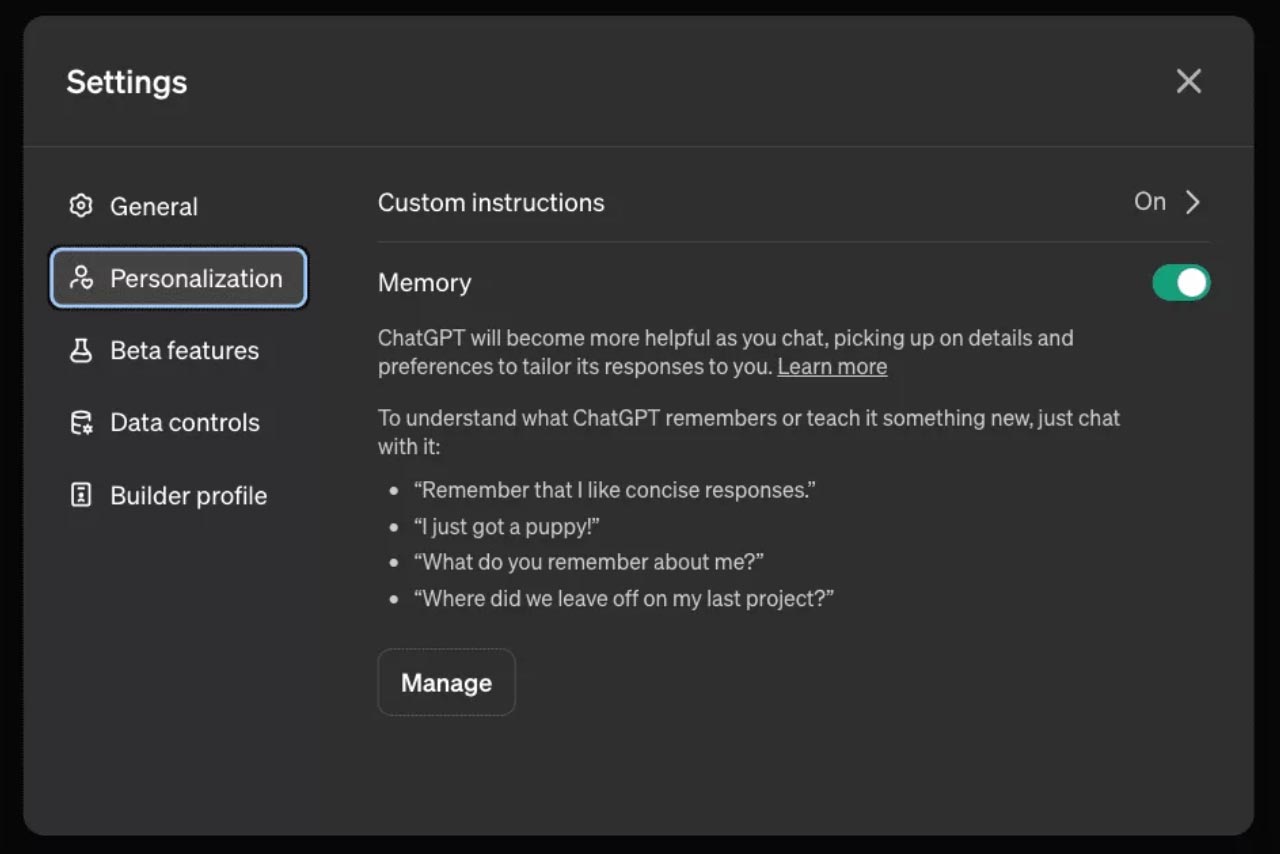The width and height of the screenshot is (1280, 854).
Task: Switch to the General settings tab
Action: point(154,207)
